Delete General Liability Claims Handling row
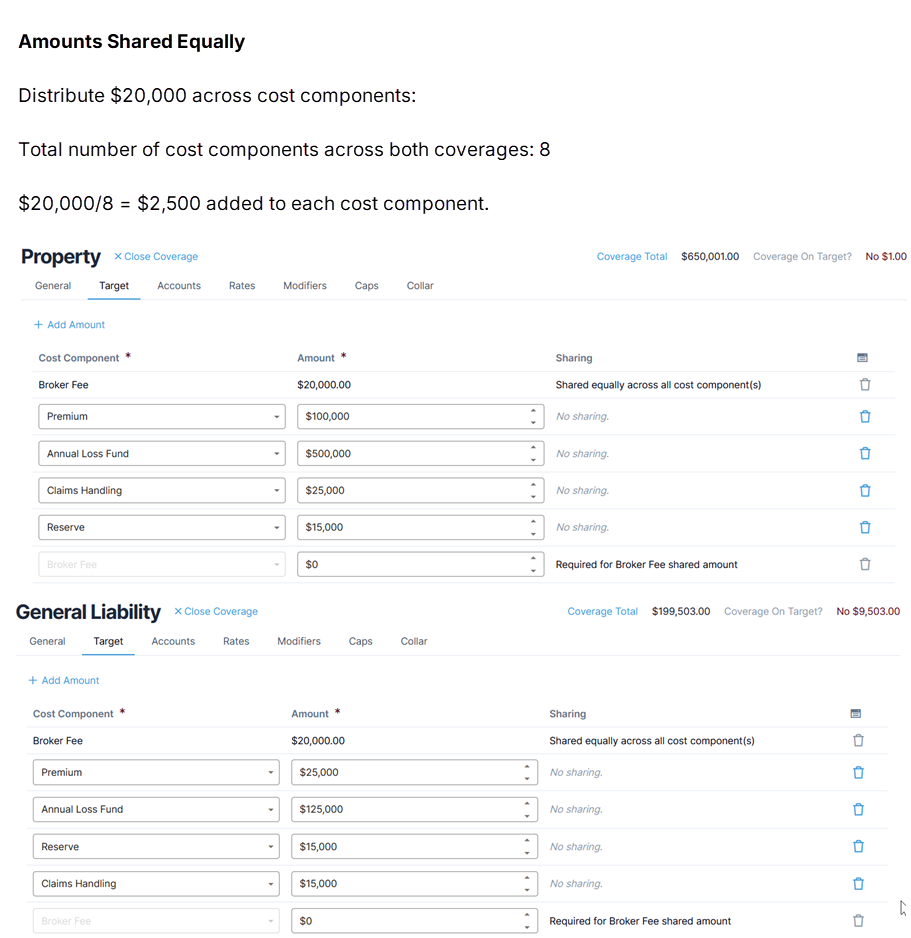Viewport: 911px width, 938px height. [x=858, y=884]
